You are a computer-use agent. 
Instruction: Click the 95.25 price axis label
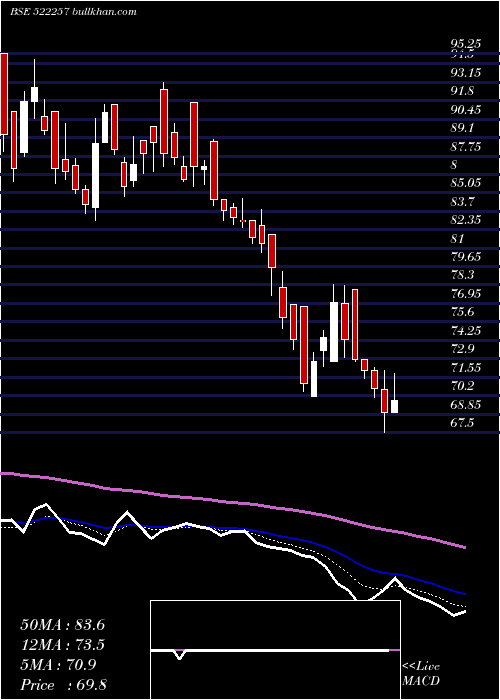click(466, 44)
